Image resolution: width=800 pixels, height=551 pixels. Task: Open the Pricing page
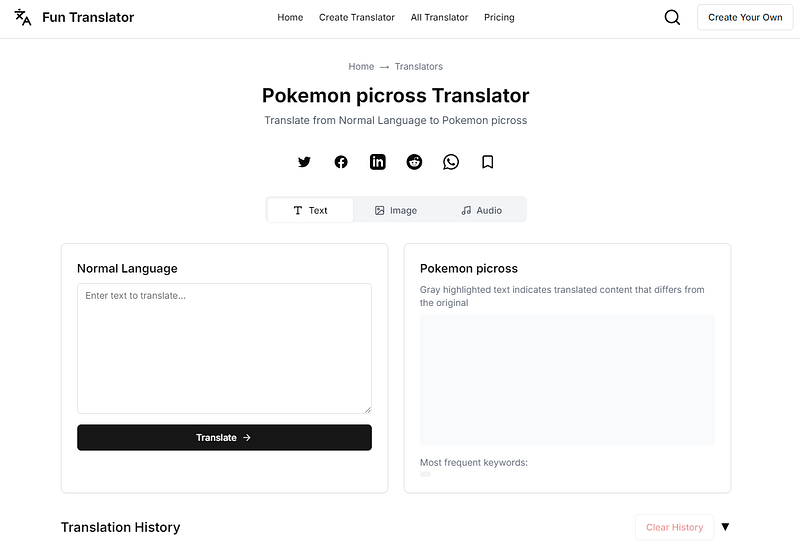tap(499, 17)
